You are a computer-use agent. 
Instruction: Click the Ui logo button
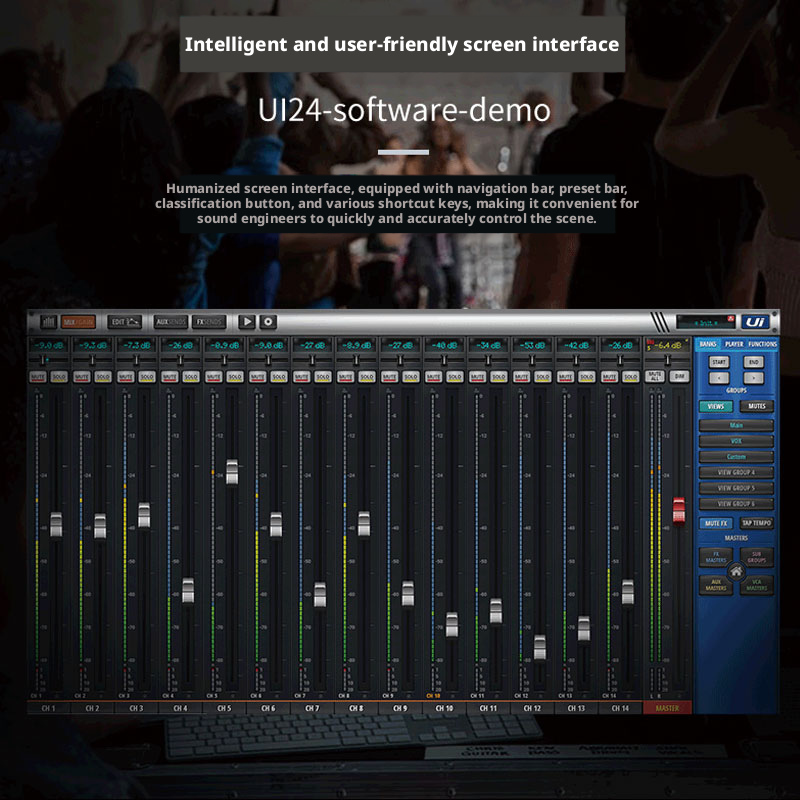756,322
